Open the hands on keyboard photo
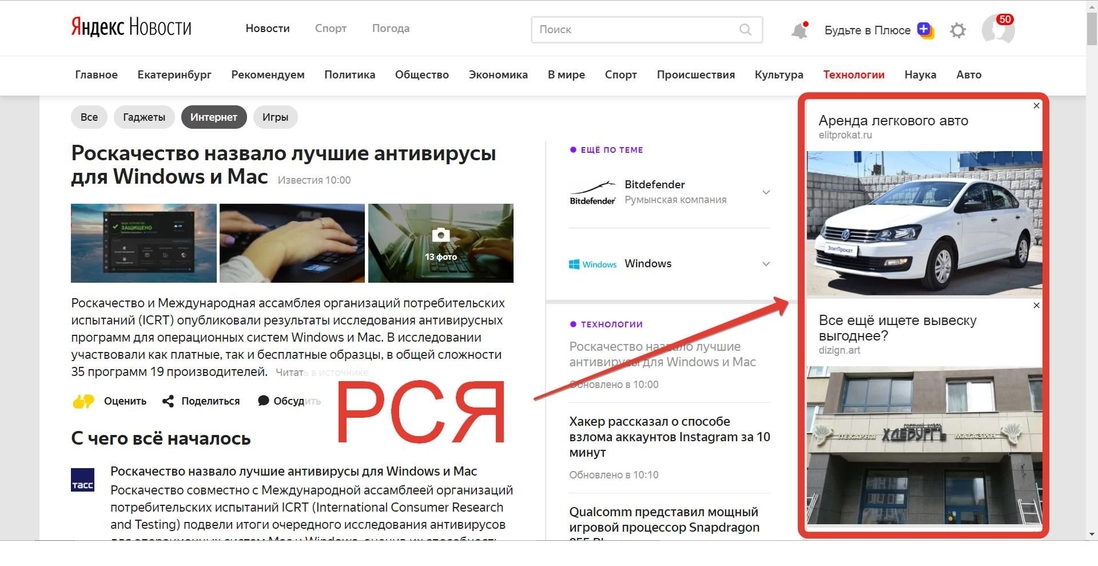 click(x=292, y=243)
